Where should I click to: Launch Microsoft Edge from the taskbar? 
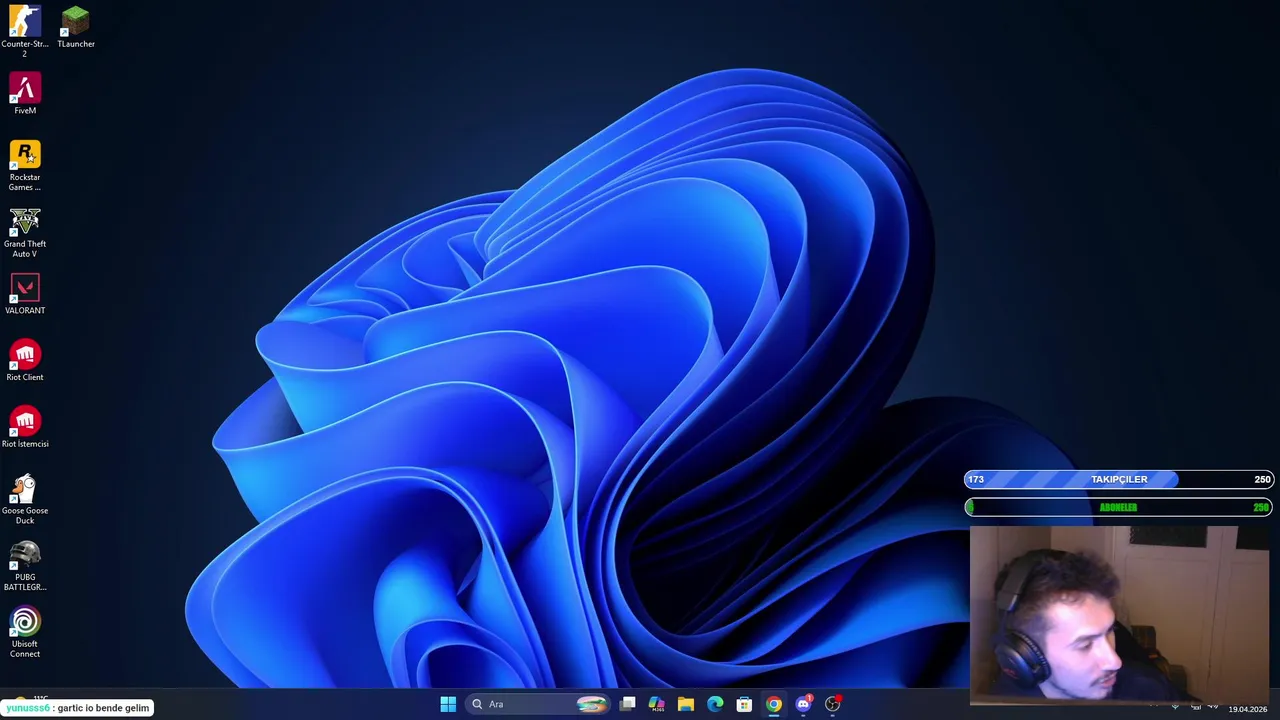click(715, 704)
